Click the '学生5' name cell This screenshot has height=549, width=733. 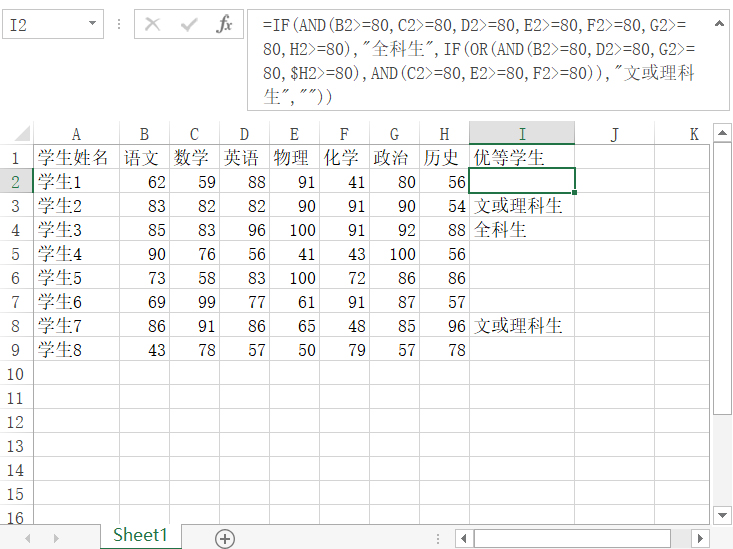[77, 278]
